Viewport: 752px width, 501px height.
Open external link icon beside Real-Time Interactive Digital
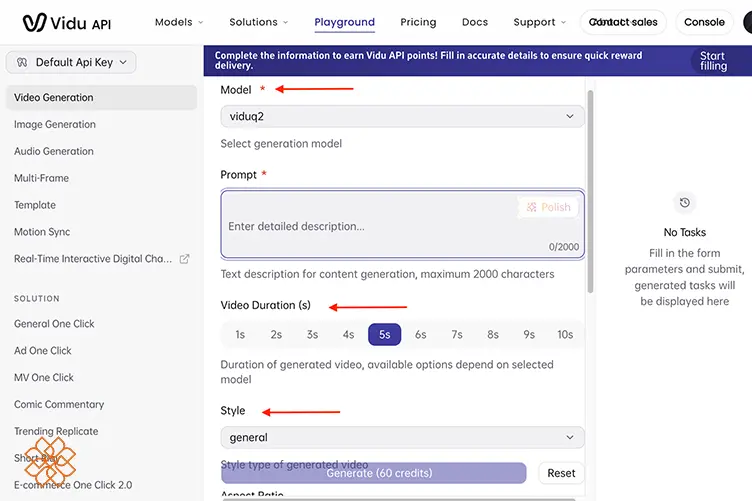(184, 259)
